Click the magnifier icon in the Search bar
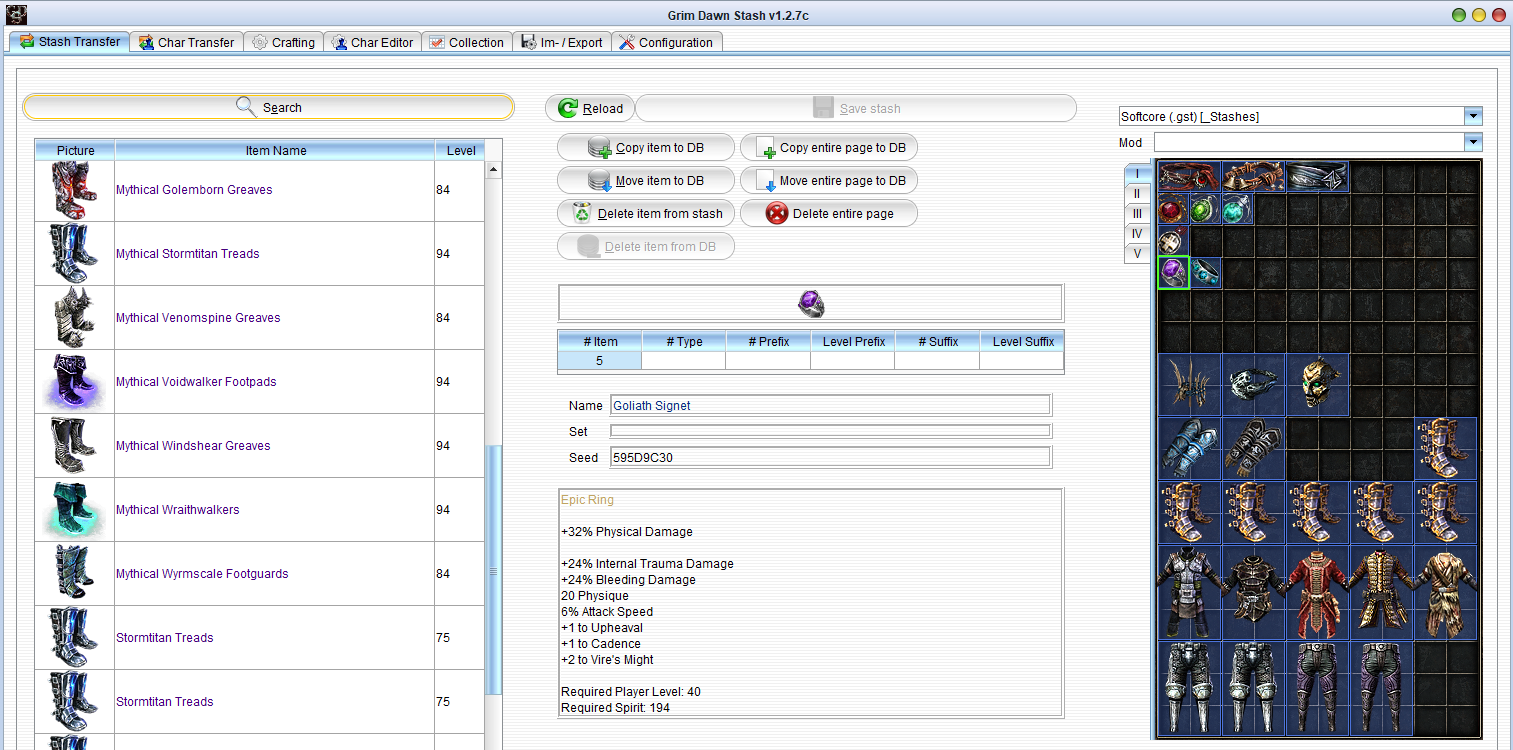The image size is (1513, 750). 245,107
